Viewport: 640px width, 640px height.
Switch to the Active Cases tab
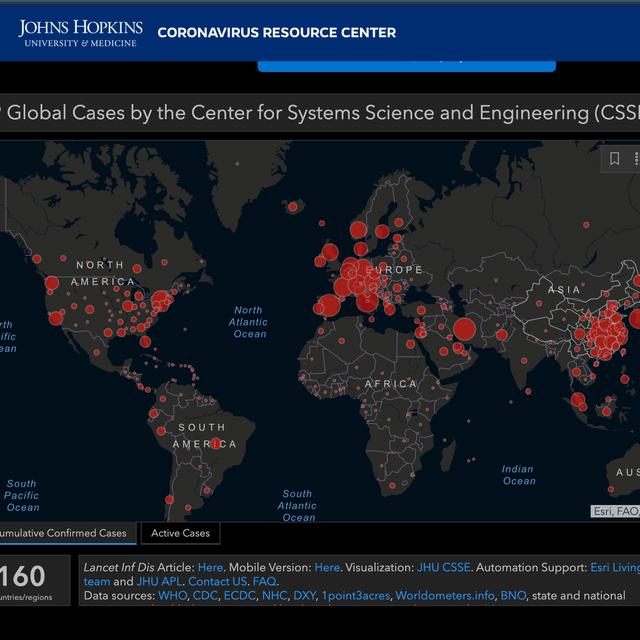click(180, 533)
